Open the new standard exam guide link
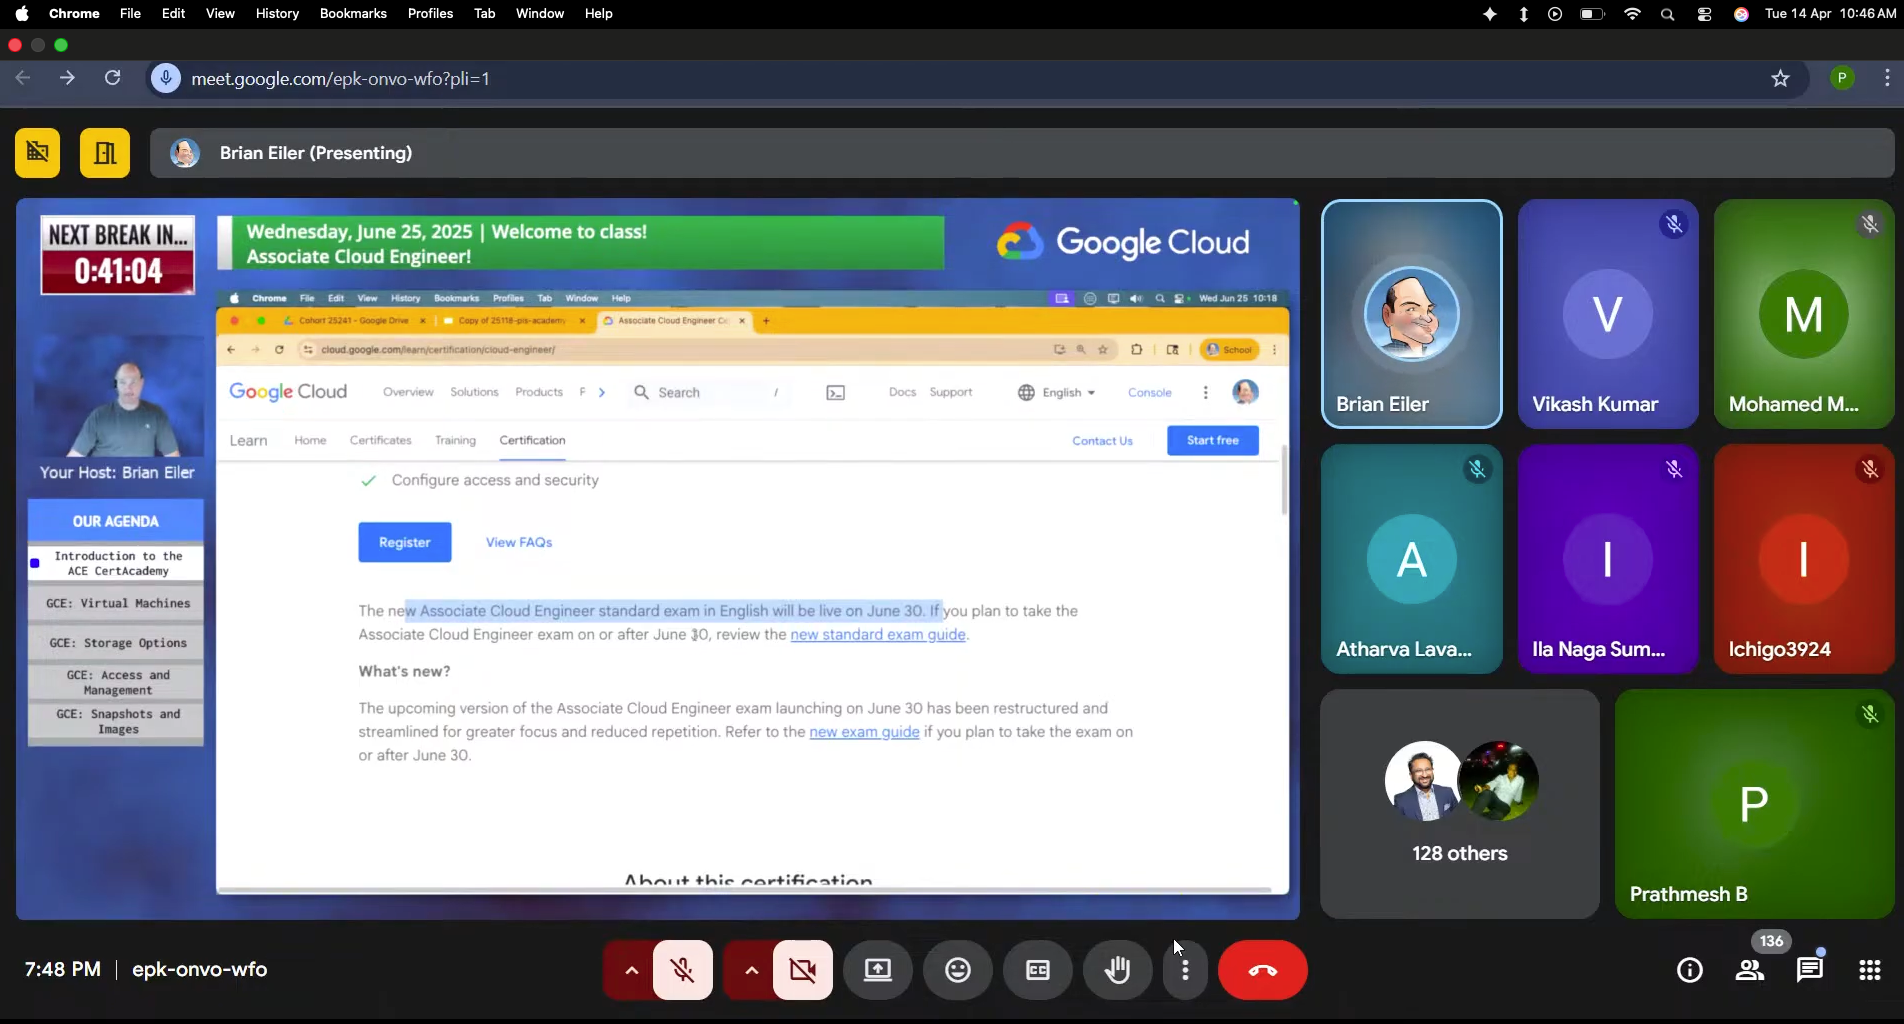 (878, 635)
